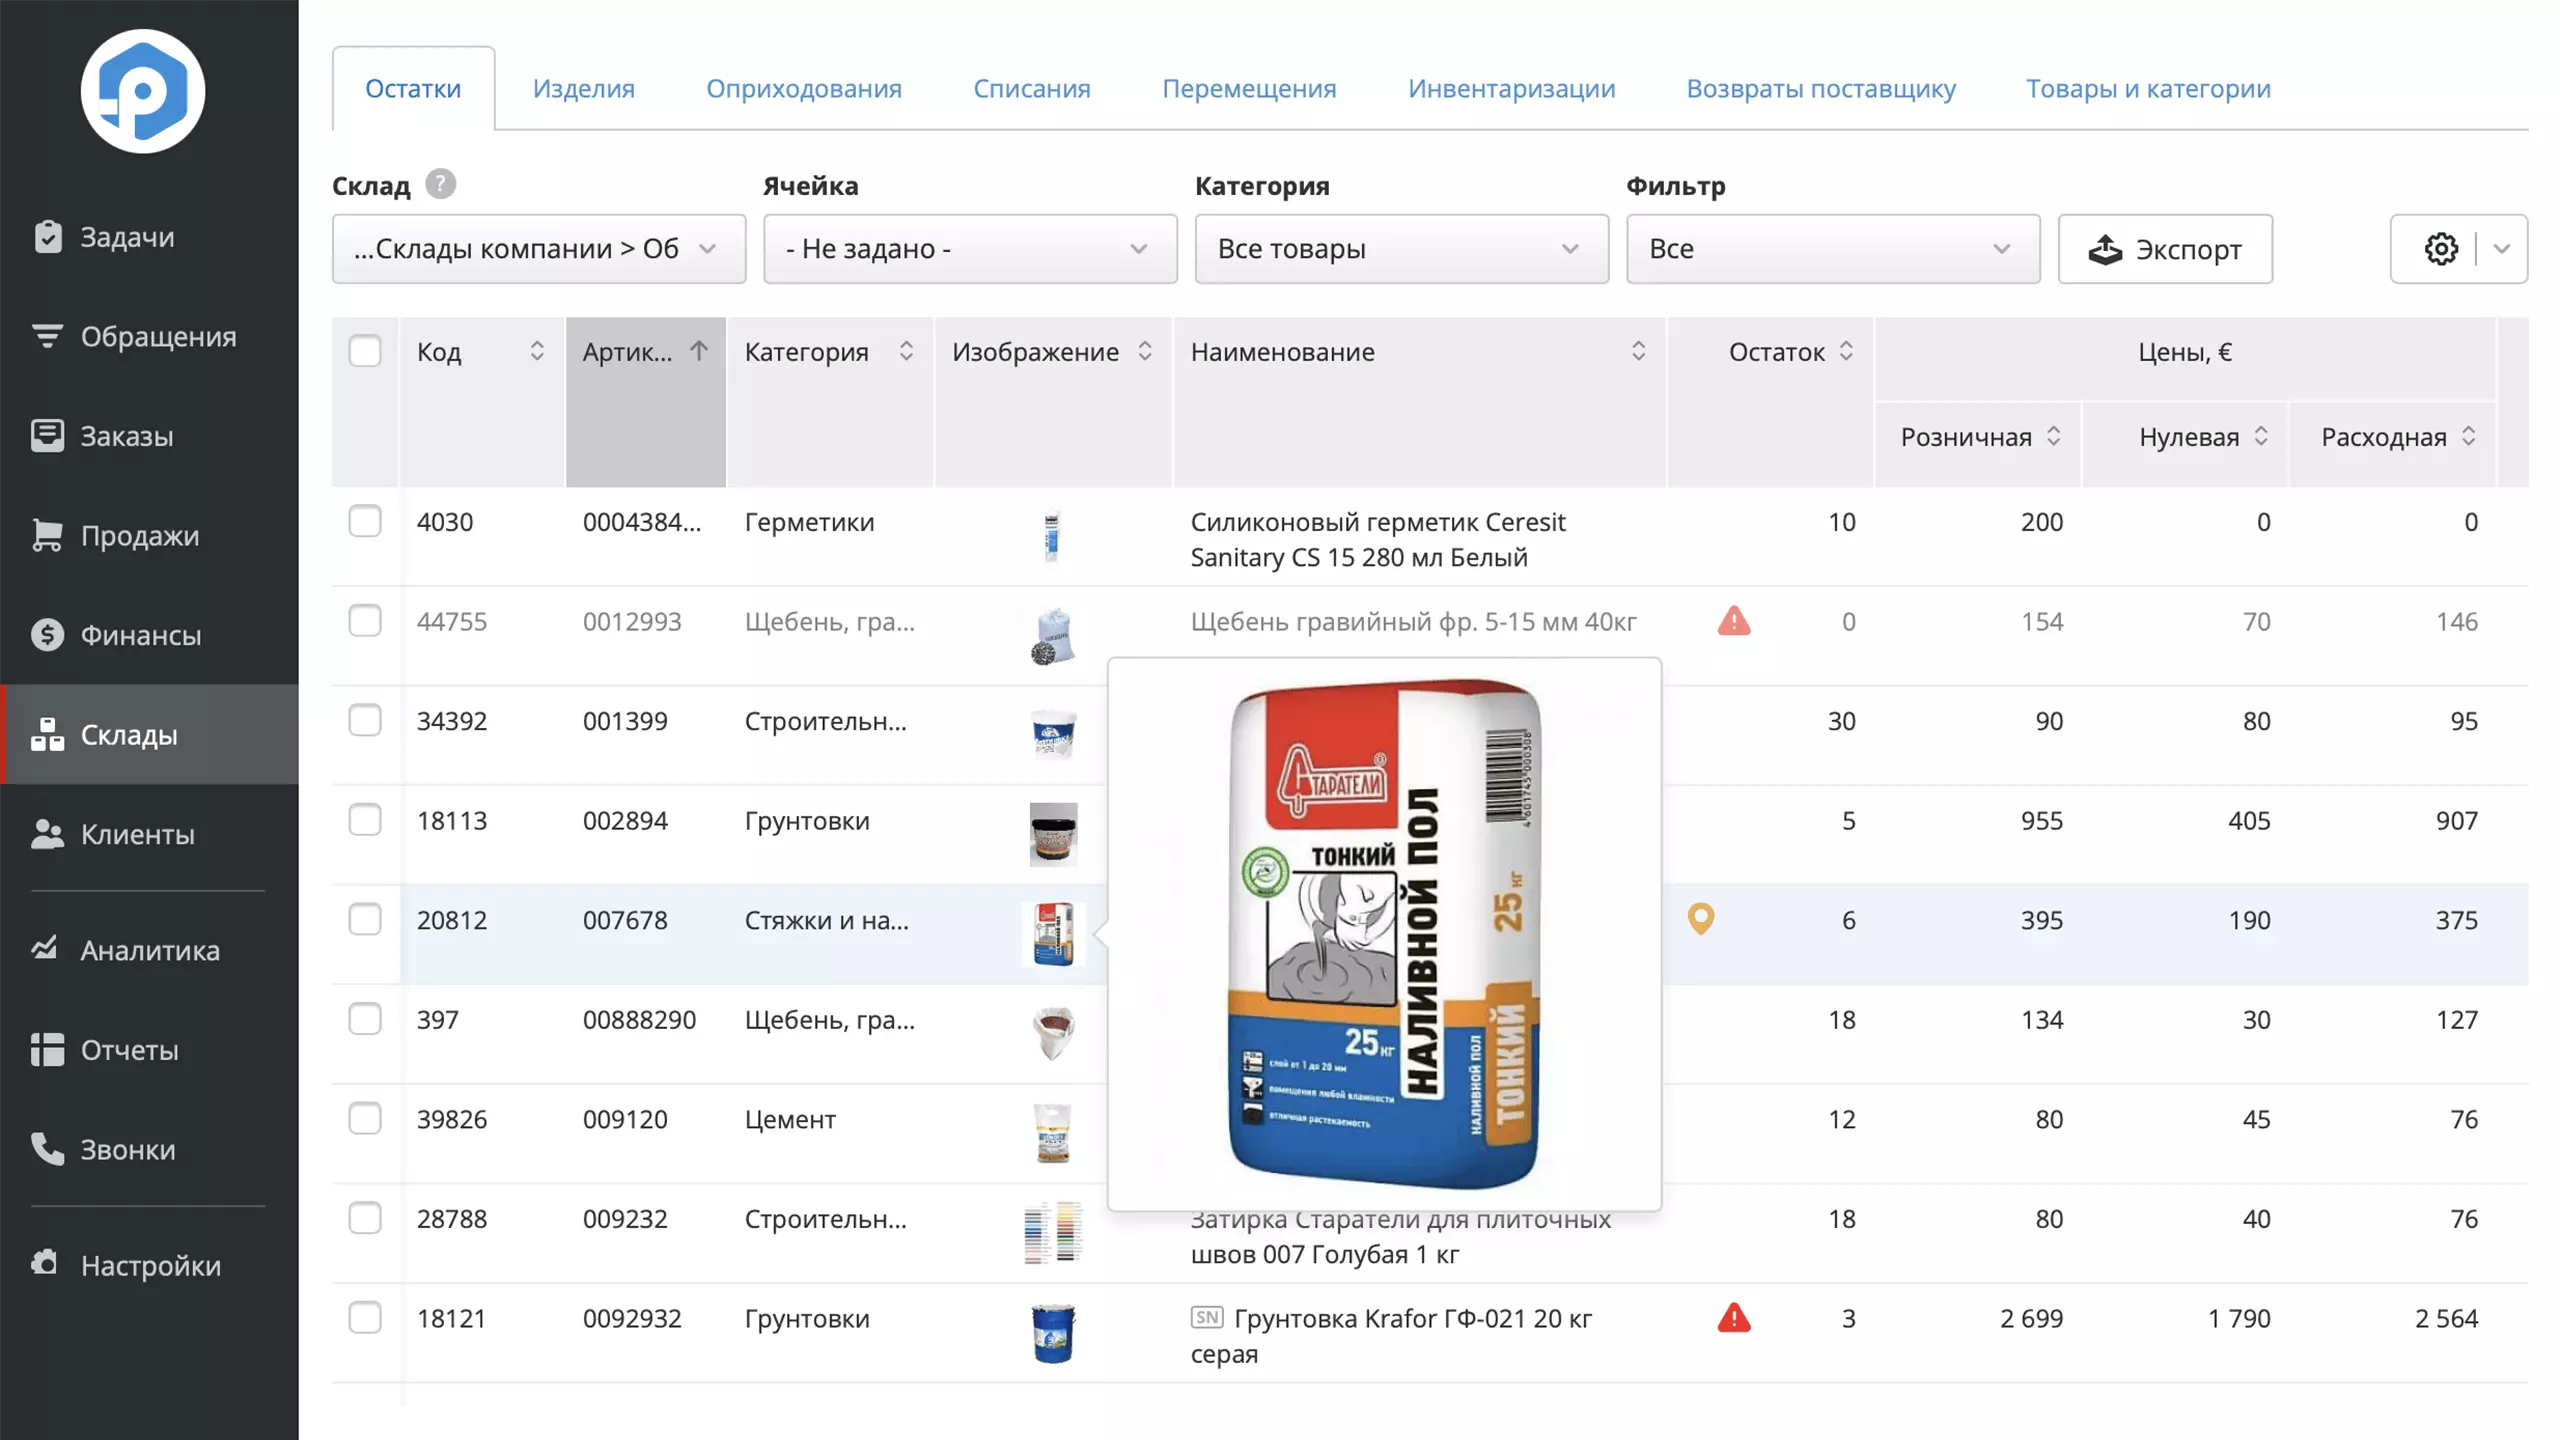
Task: Switch to the Списания tab
Action: click(1032, 88)
